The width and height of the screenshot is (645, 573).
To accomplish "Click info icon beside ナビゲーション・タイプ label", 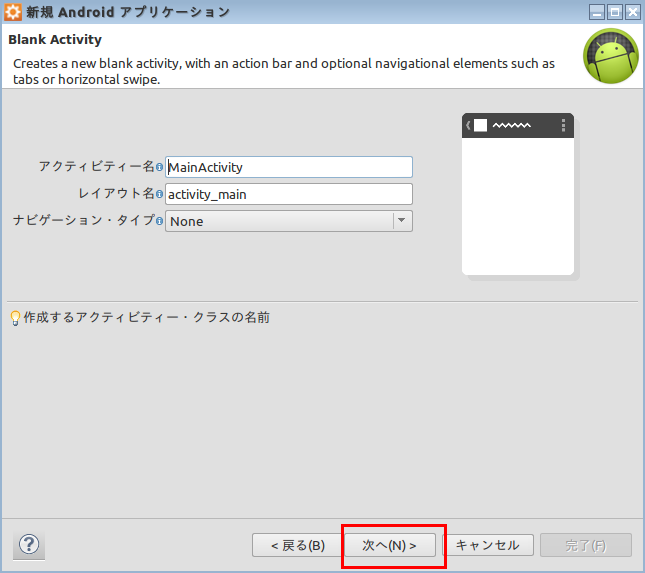I will [x=159, y=221].
